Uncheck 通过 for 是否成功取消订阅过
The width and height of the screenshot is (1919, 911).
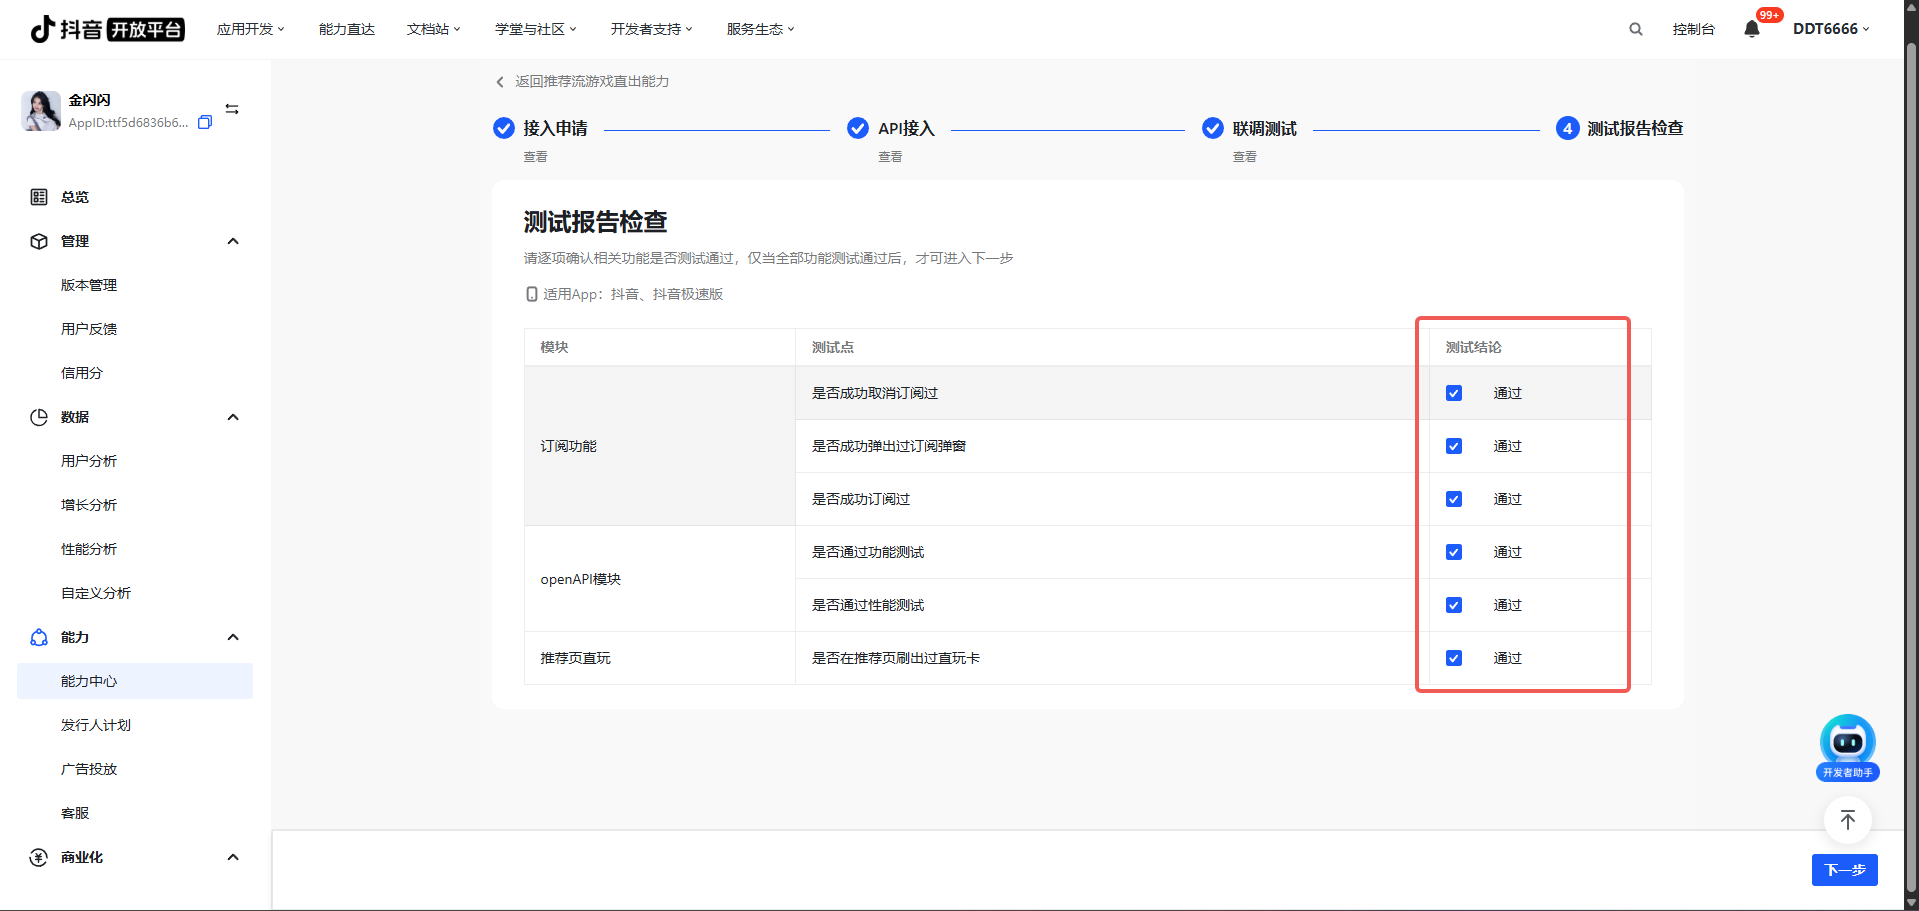[x=1454, y=393]
